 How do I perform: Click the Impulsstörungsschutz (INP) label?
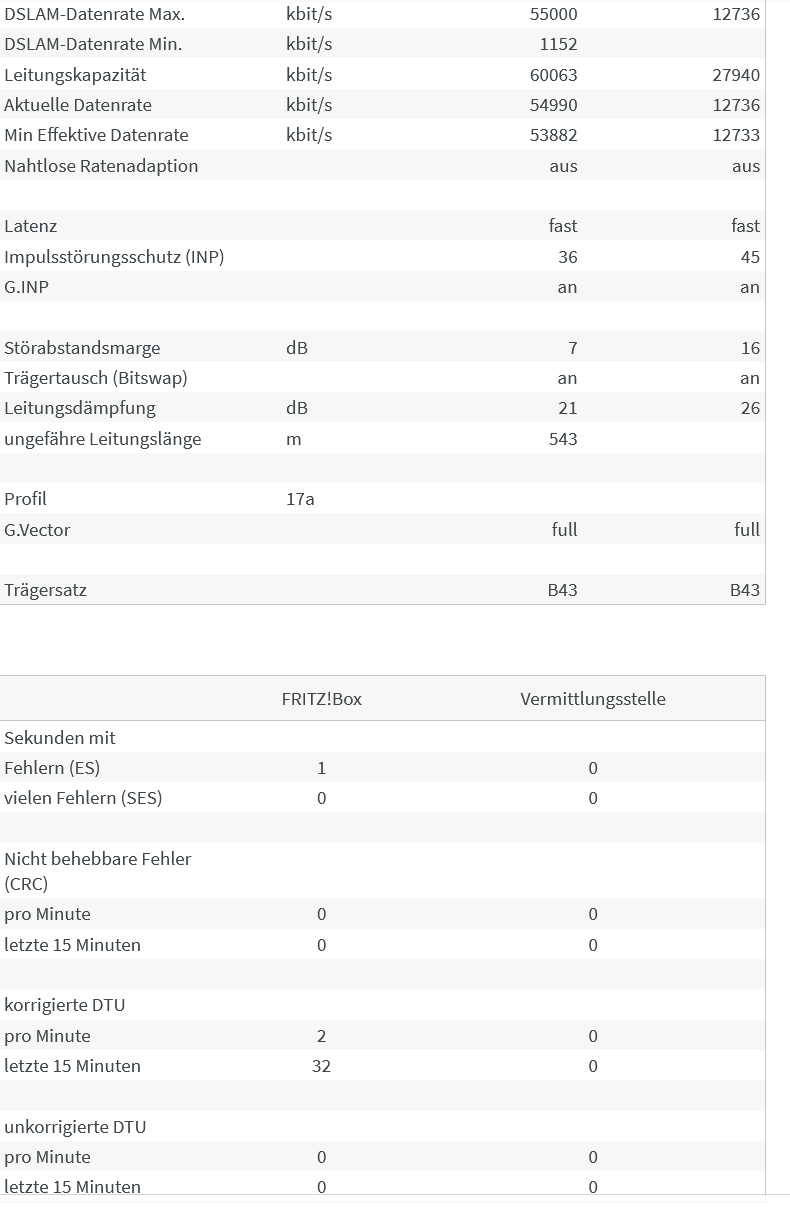click(x=114, y=257)
